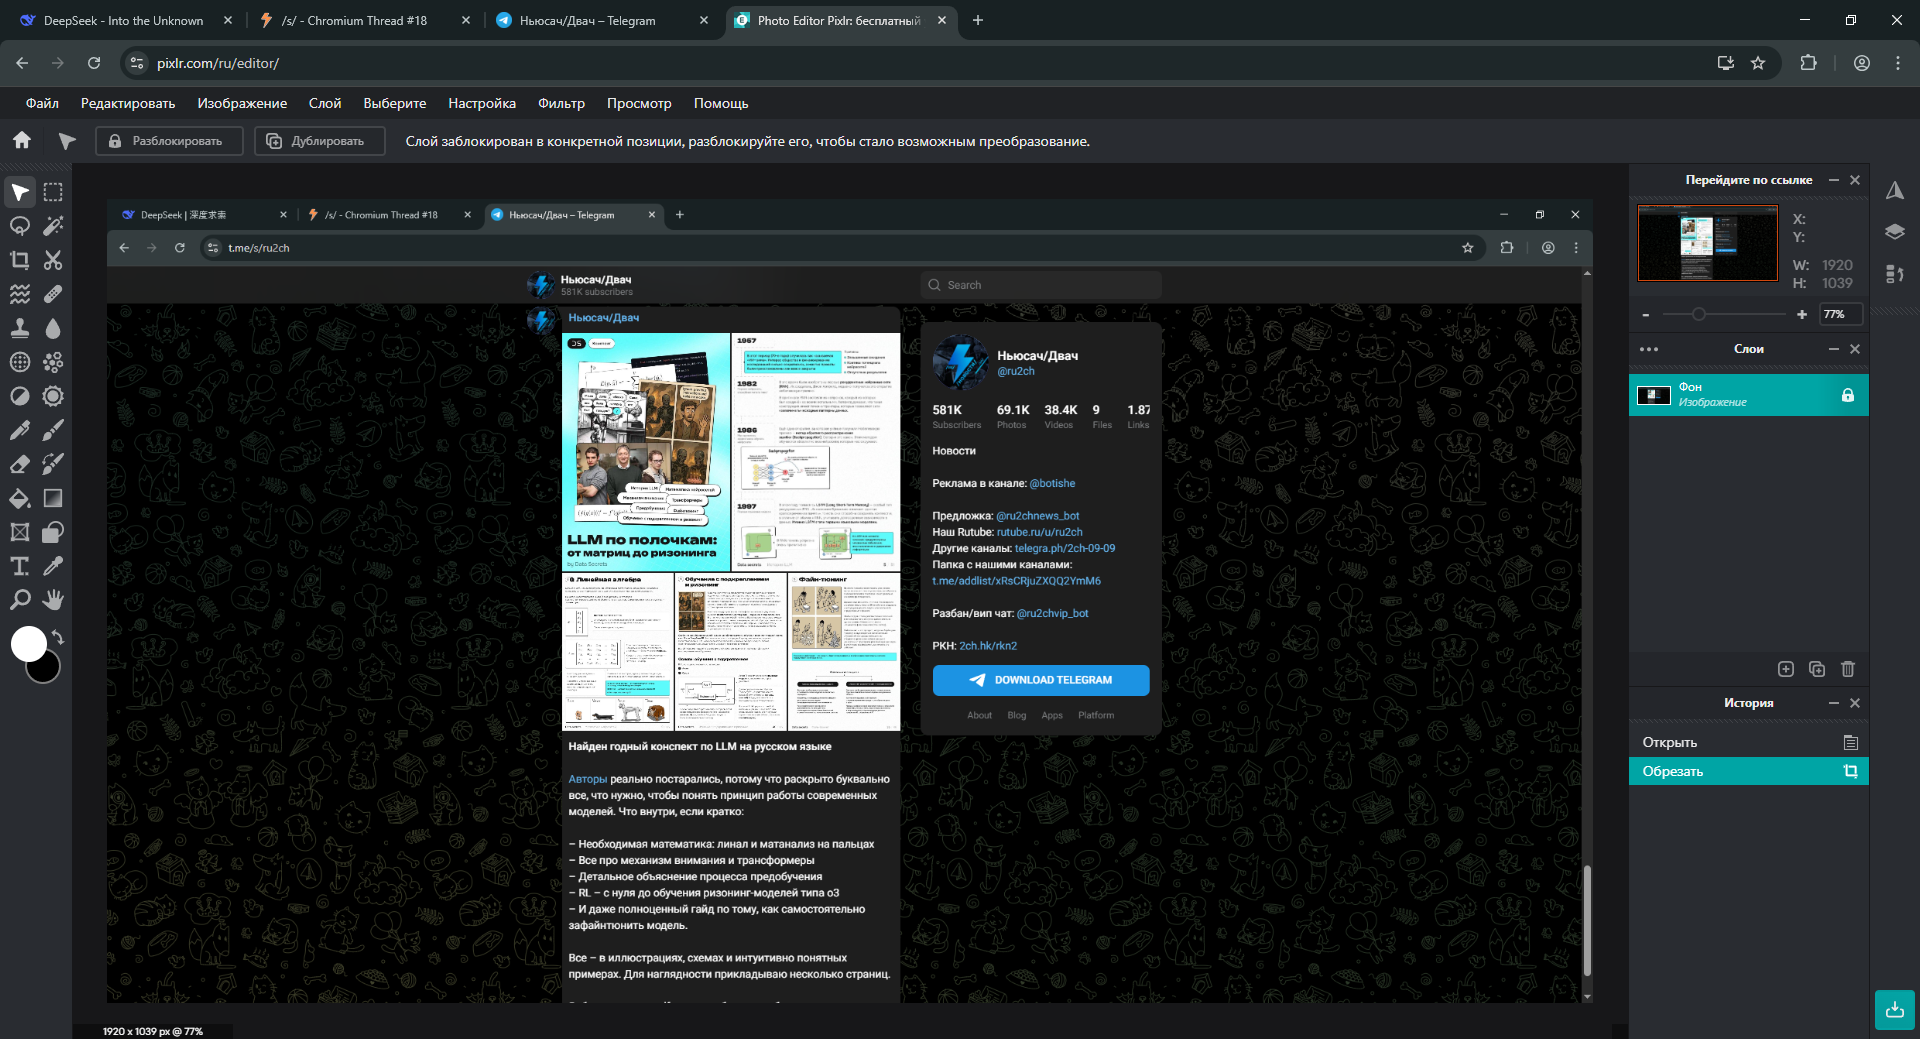
Task: Add a new layer in the Слои panel
Action: click(x=1786, y=669)
